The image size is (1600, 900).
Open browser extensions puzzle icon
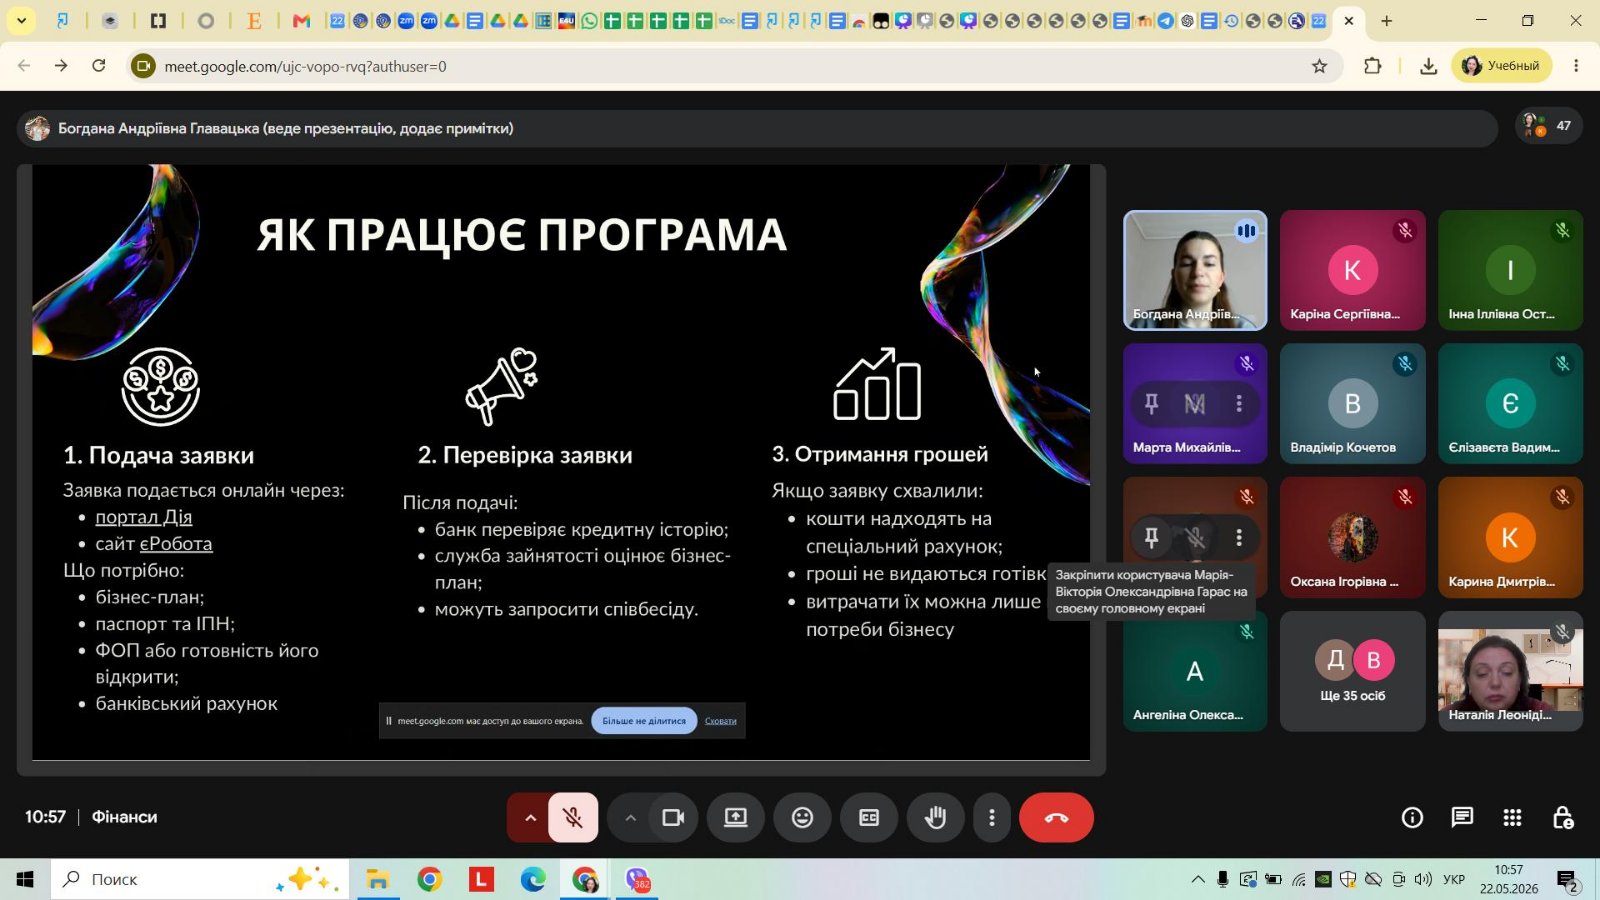1373,66
